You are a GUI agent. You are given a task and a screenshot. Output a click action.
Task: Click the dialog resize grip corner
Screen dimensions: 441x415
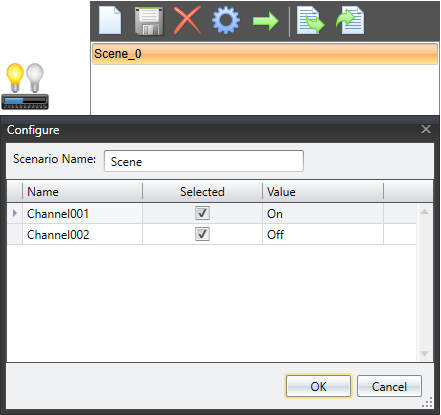click(x=428, y=402)
